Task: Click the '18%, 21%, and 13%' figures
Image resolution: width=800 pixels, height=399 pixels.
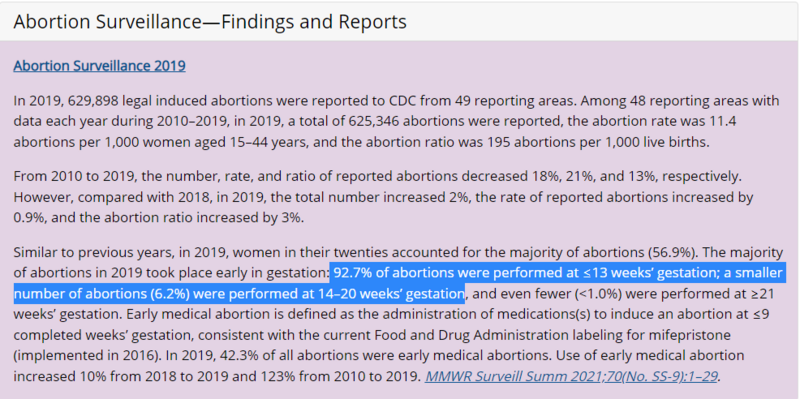Action: point(577,177)
